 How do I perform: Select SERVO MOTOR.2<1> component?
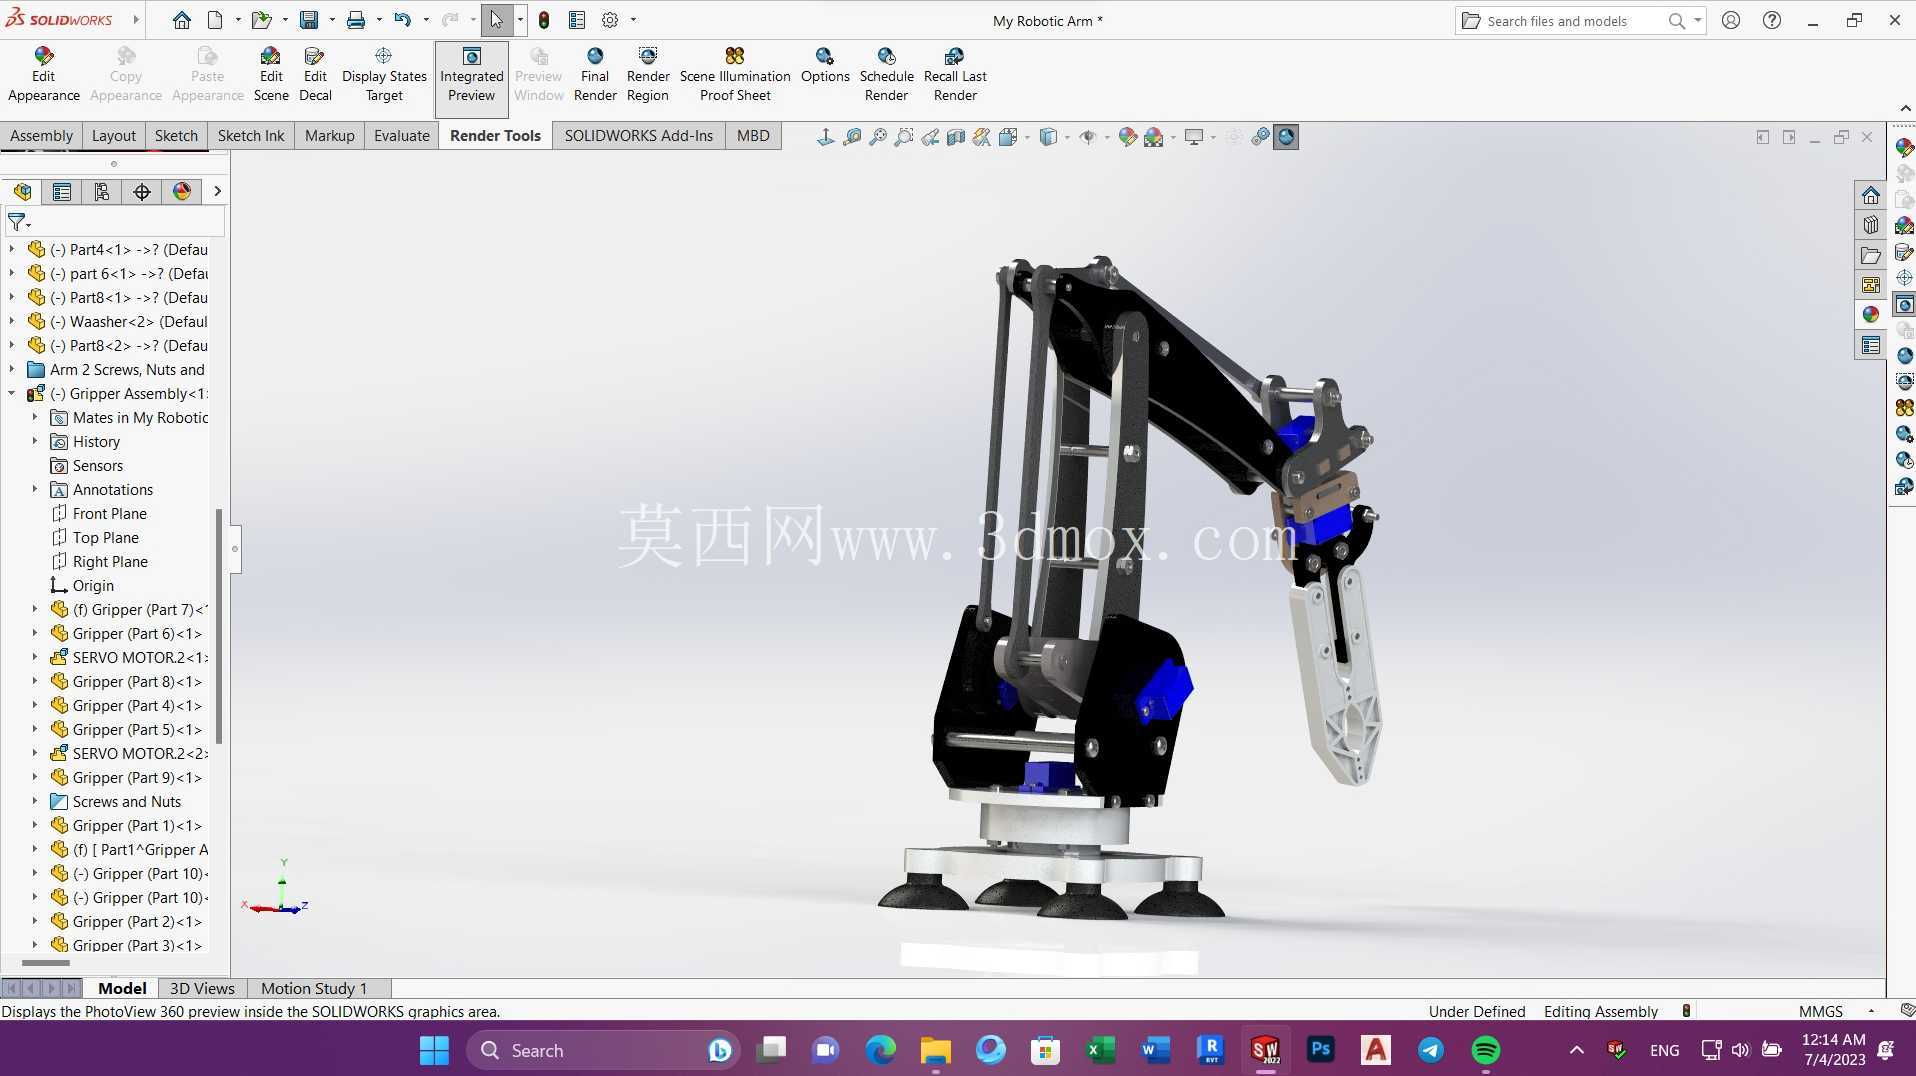[x=139, y=657]
